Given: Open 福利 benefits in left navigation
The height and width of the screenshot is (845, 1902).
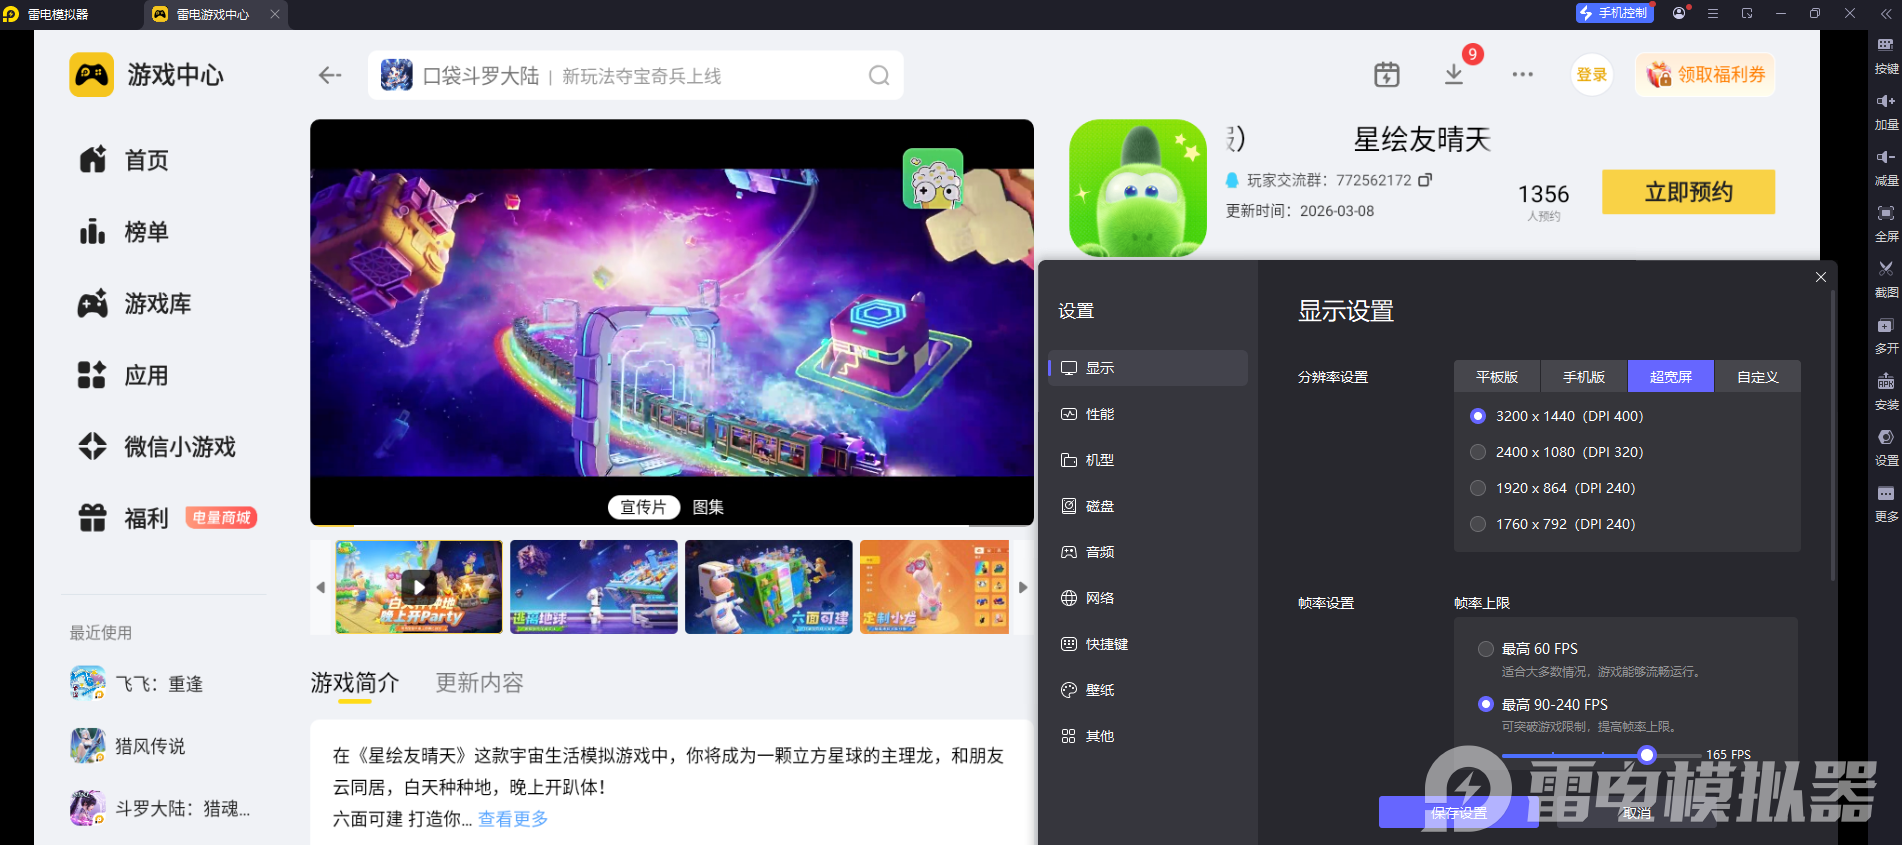Looking at the screenshot, I should [124, 518].
